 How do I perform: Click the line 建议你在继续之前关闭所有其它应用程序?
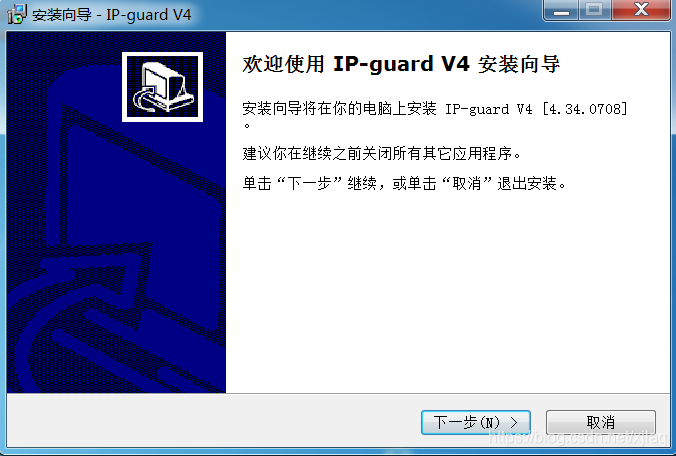(382, 153)
